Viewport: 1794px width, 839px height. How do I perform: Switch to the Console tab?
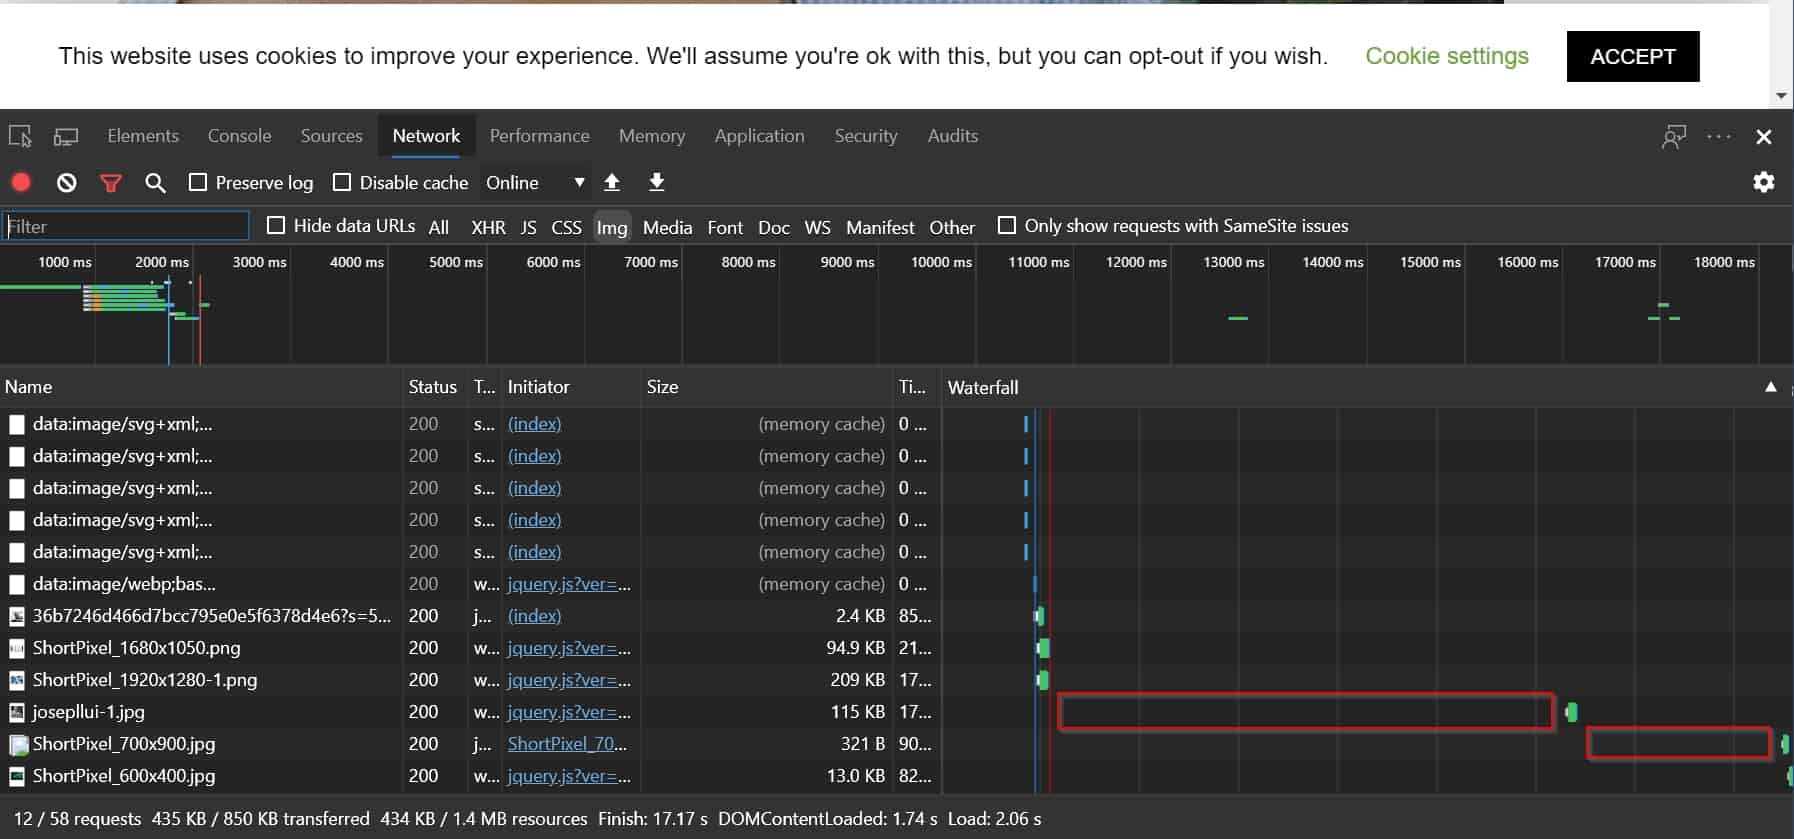pos(239,136)
